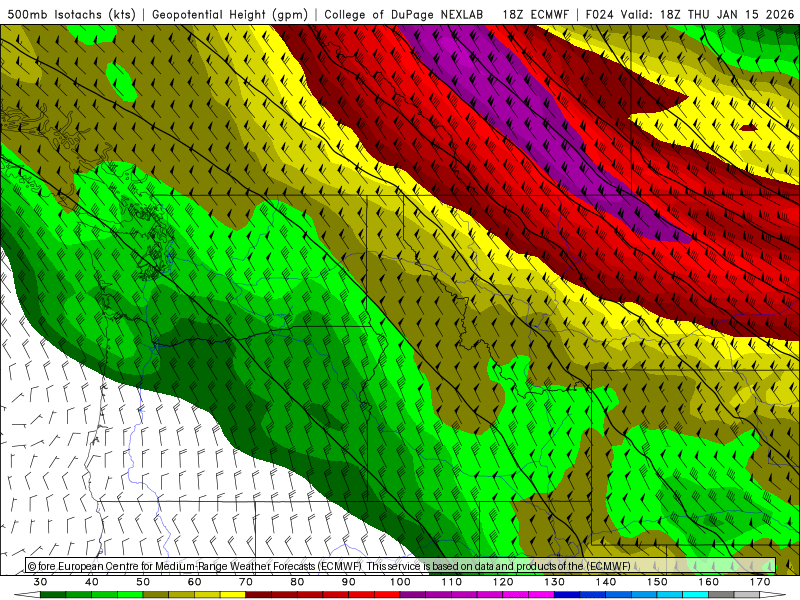Select the '100' color scale label

click(x=400, y=582)
